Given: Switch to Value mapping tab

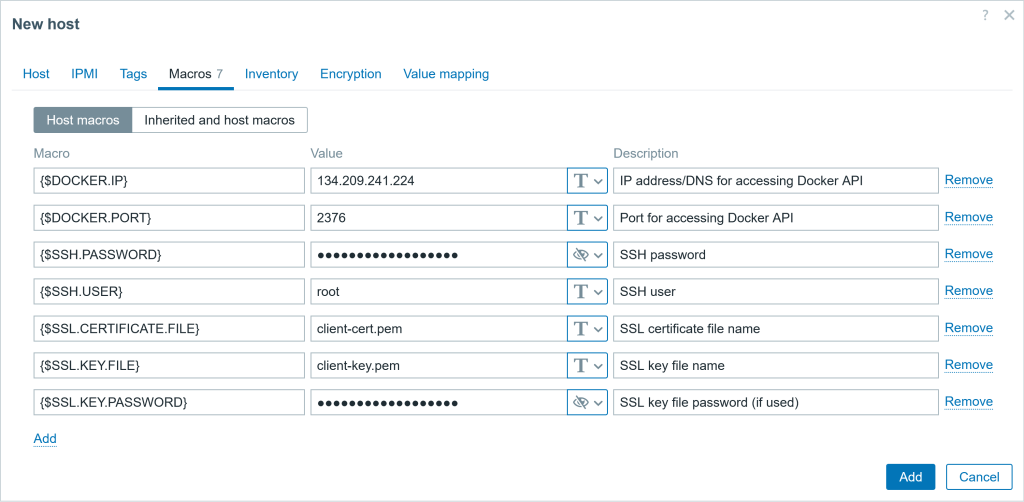Looking at the screenshot, I should pos(446,74).
